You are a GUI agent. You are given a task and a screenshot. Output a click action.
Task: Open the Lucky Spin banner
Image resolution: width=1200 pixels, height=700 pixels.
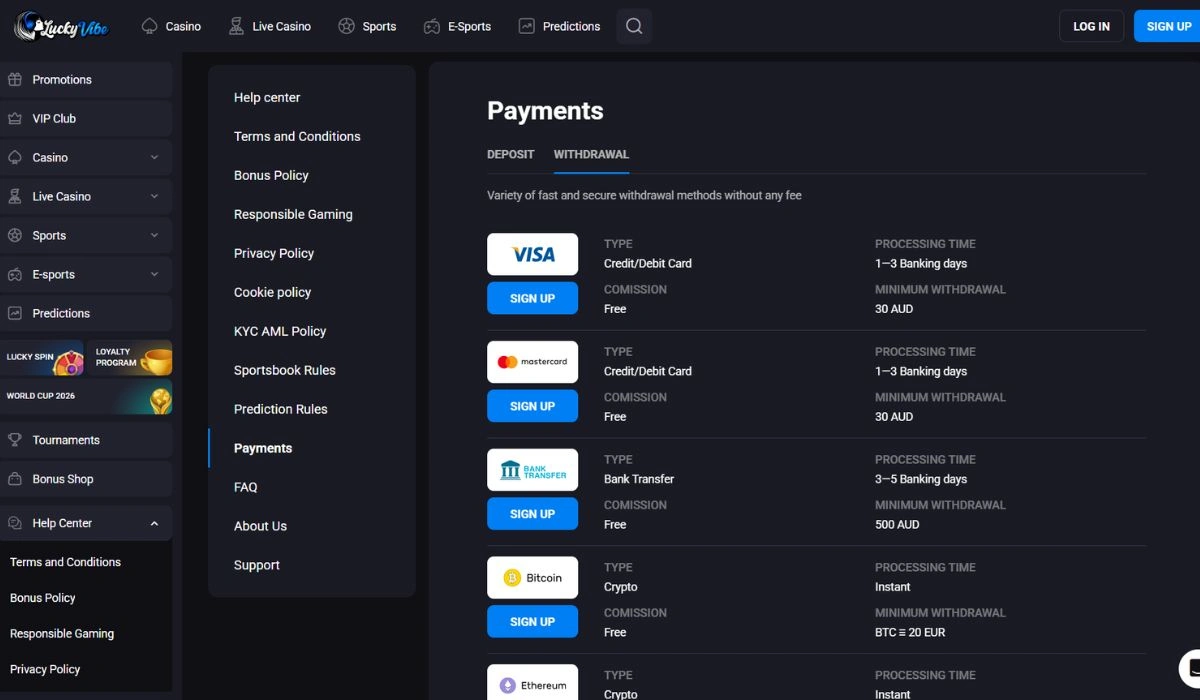coord(43,357)
